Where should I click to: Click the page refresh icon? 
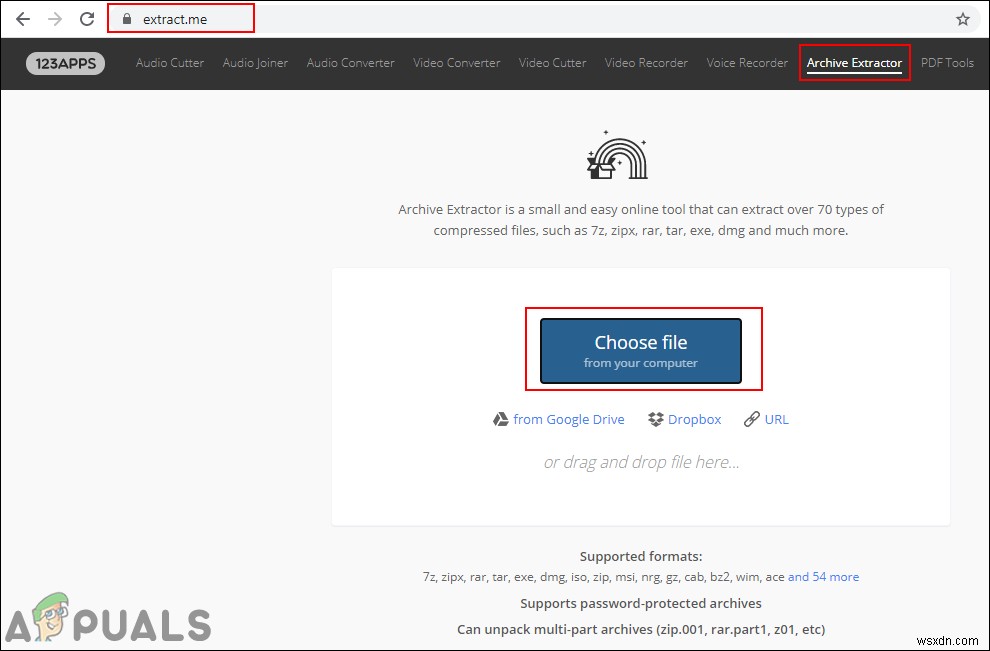tap(87, 18)
